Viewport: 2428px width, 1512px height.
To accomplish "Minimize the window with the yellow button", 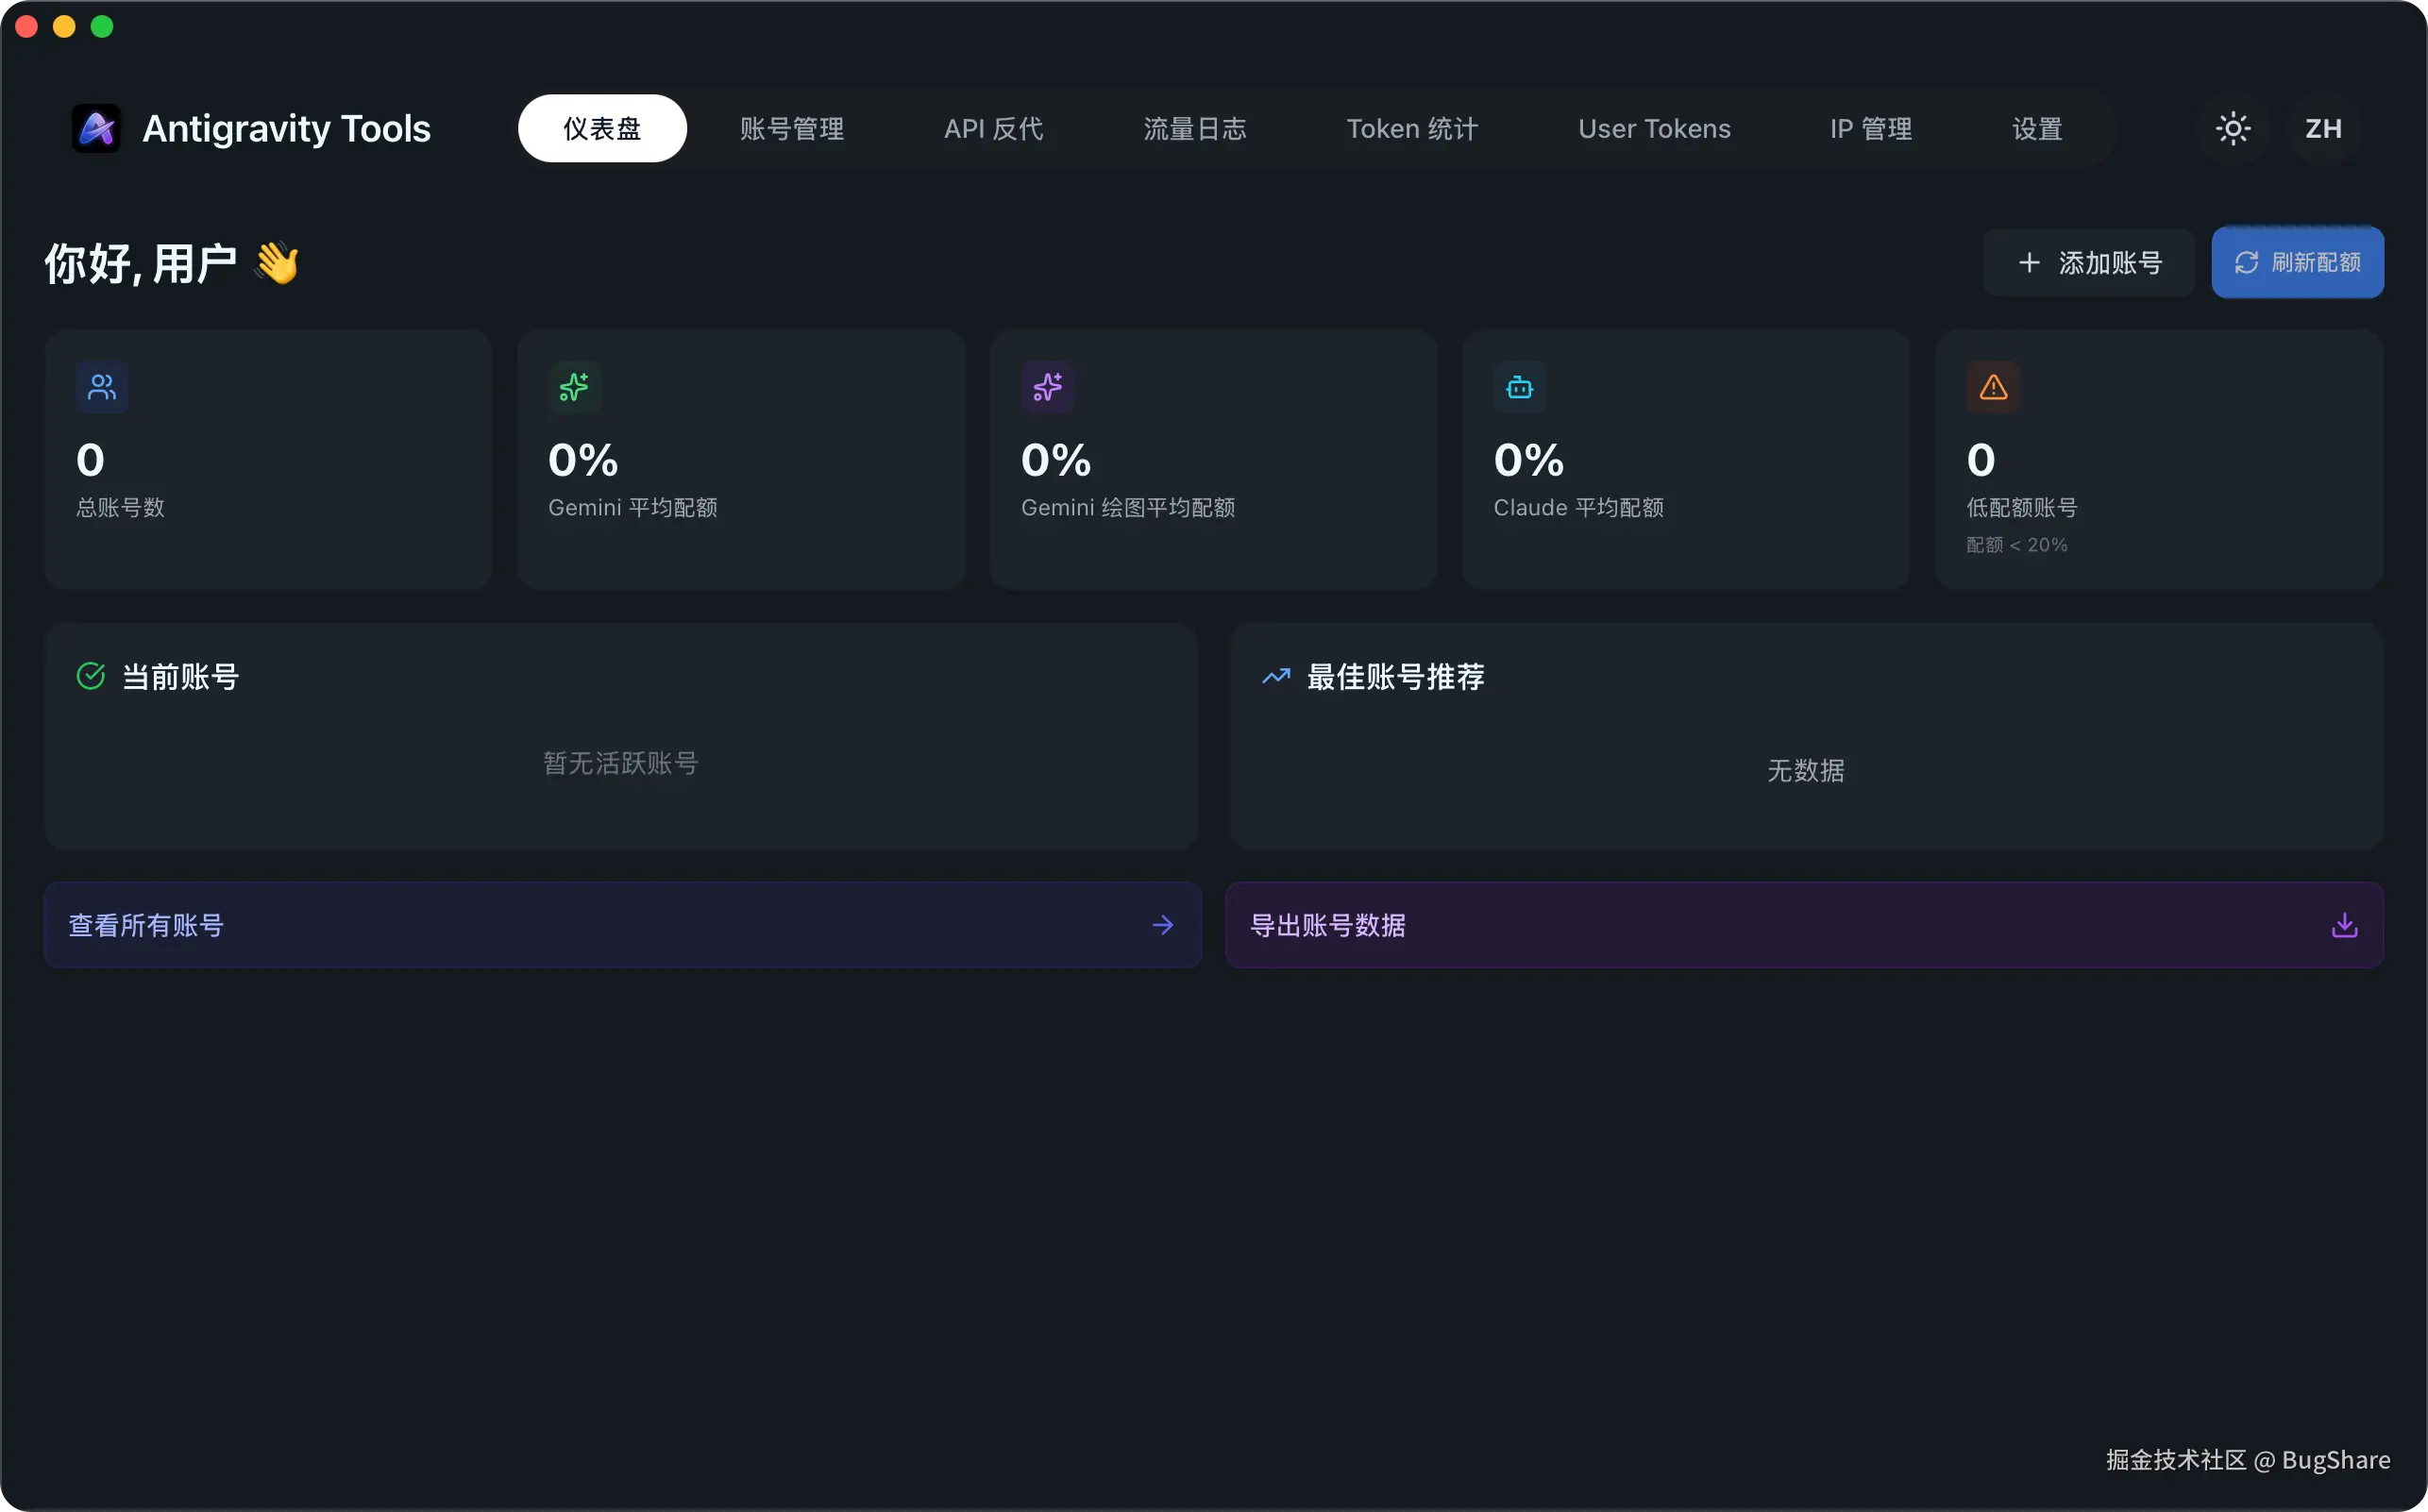I will (64, 26).
